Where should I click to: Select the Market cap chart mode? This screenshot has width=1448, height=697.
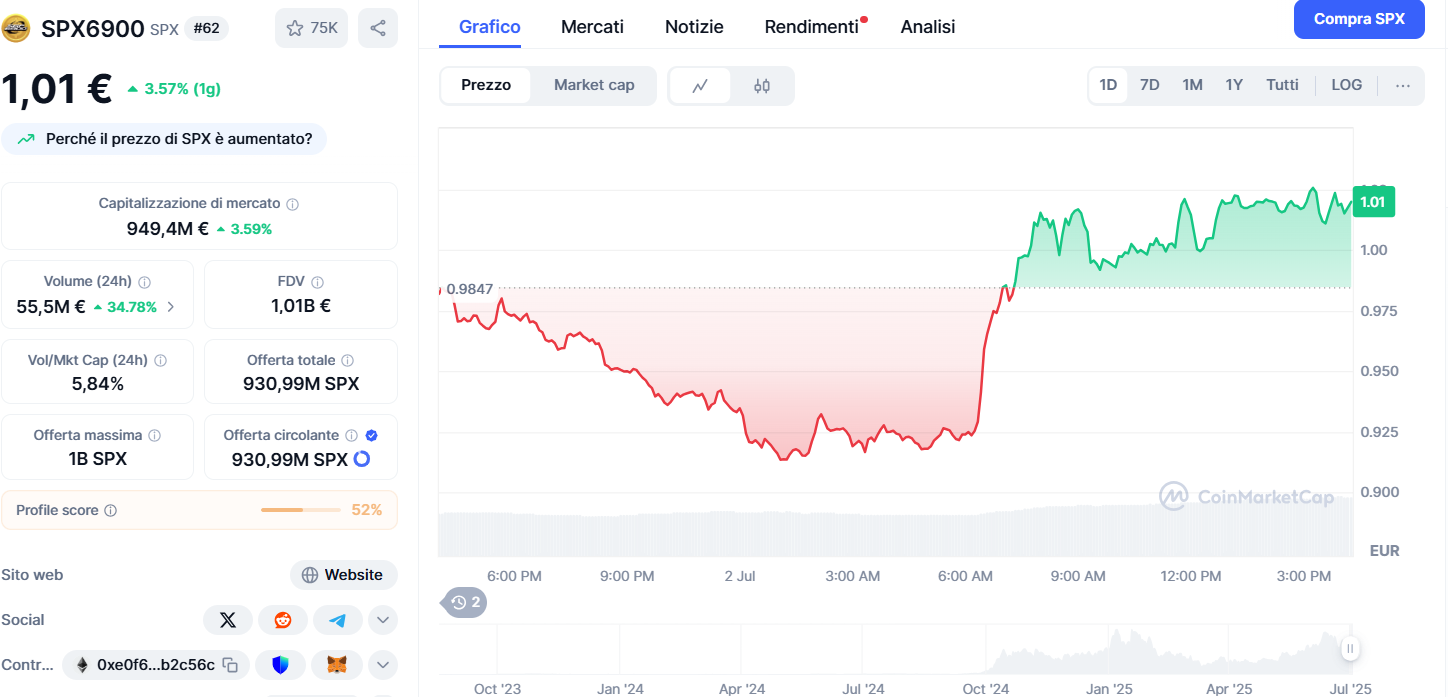tap(594, 85)
